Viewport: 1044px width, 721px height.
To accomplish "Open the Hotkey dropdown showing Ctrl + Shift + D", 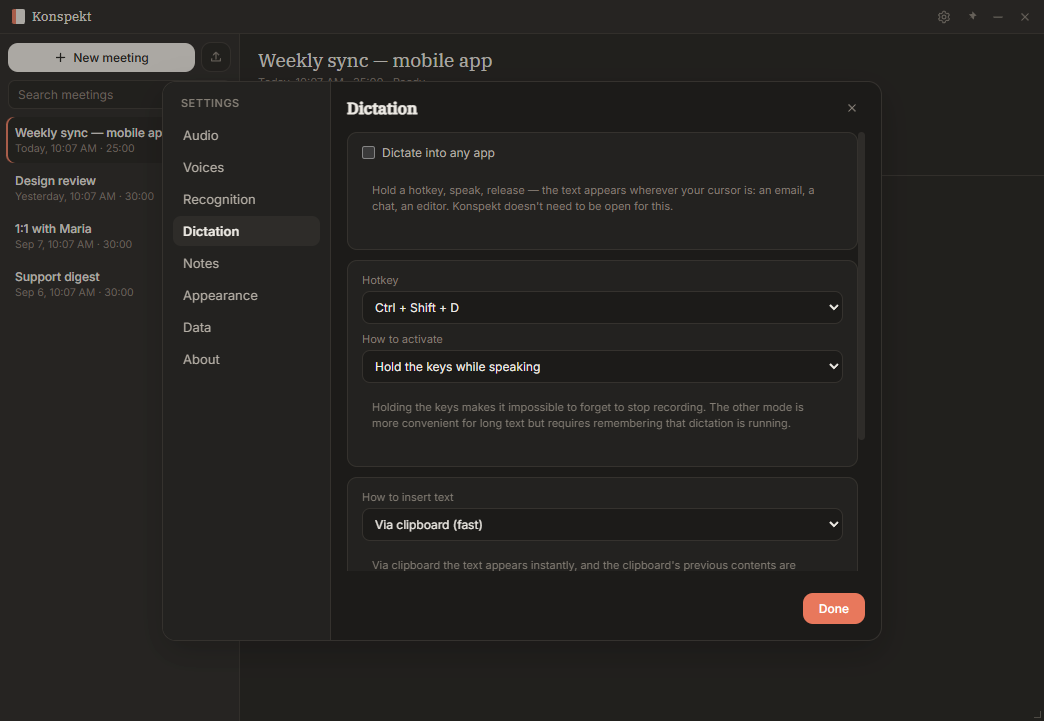I will coord(602,308).
